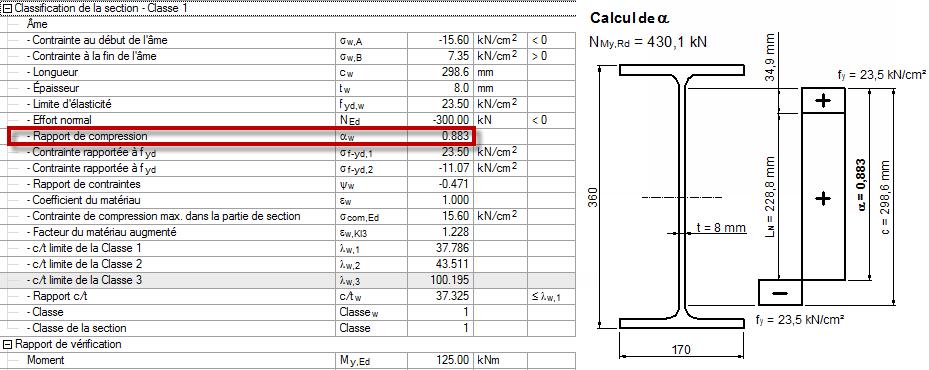Click the value -300.00 cell
Viewport: 929px width, 370px height.
(x=440, y=120)
